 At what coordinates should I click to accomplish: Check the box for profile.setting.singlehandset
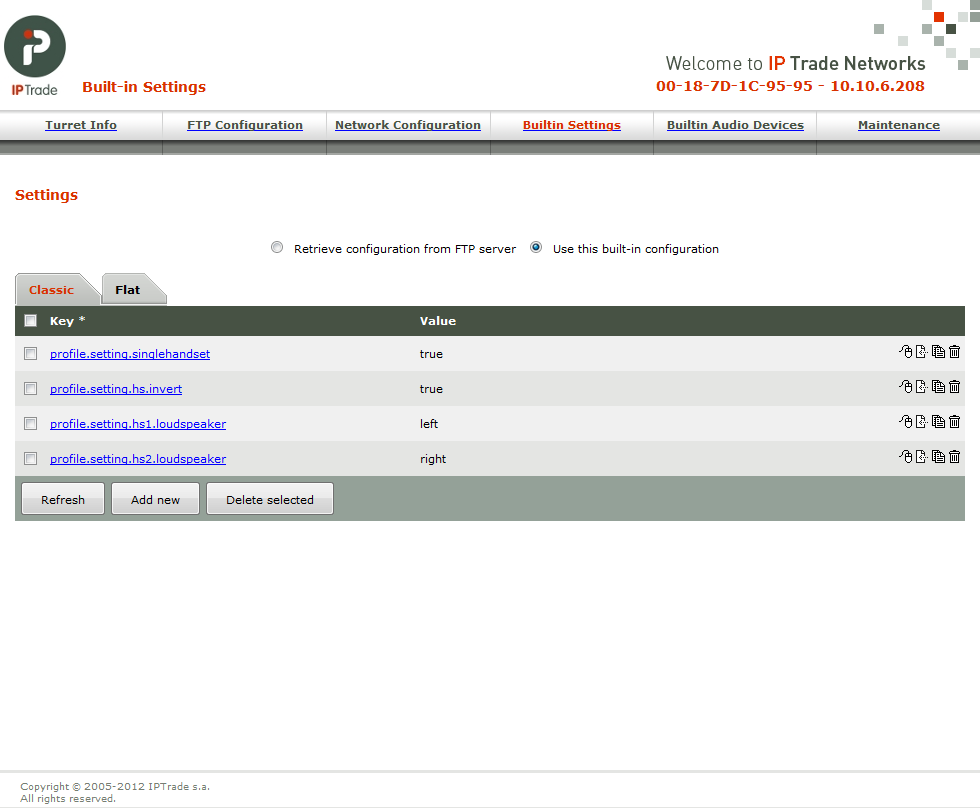point(31,354)
